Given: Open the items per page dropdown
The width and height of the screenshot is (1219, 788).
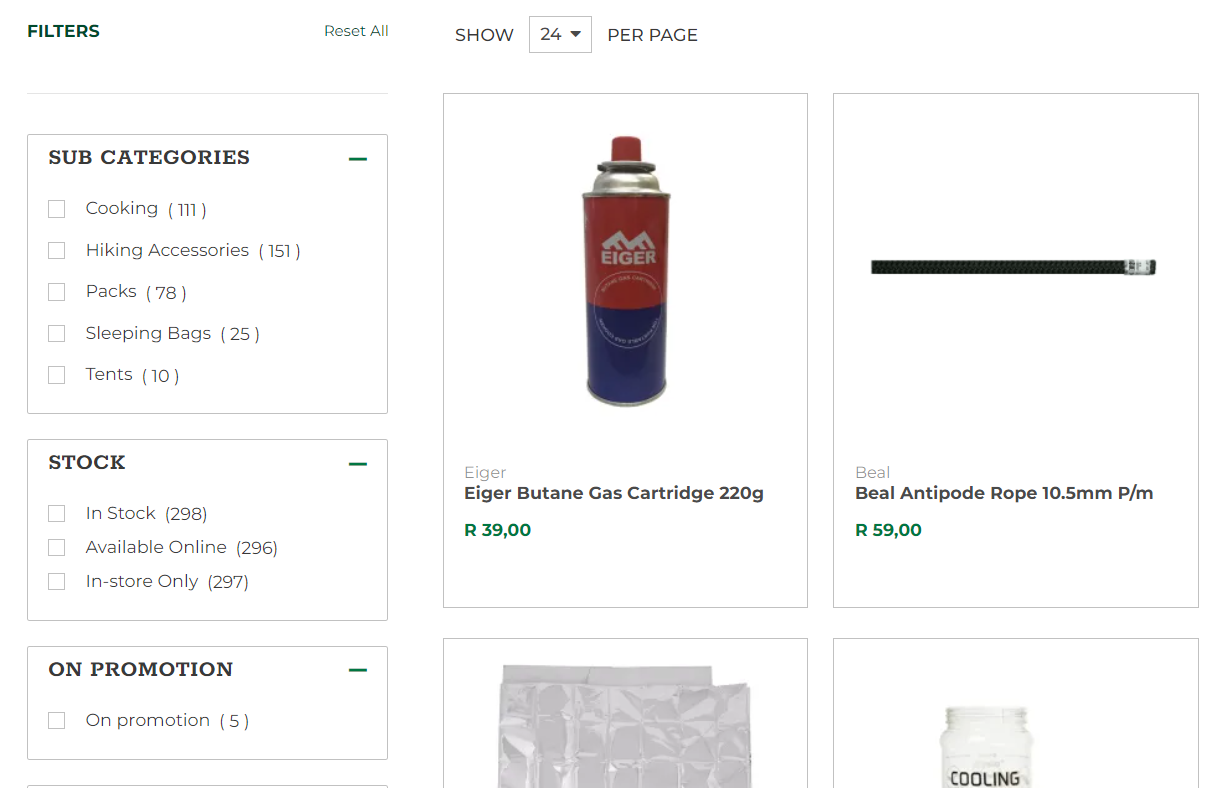Looking at the screenshot, I should 560,34.
